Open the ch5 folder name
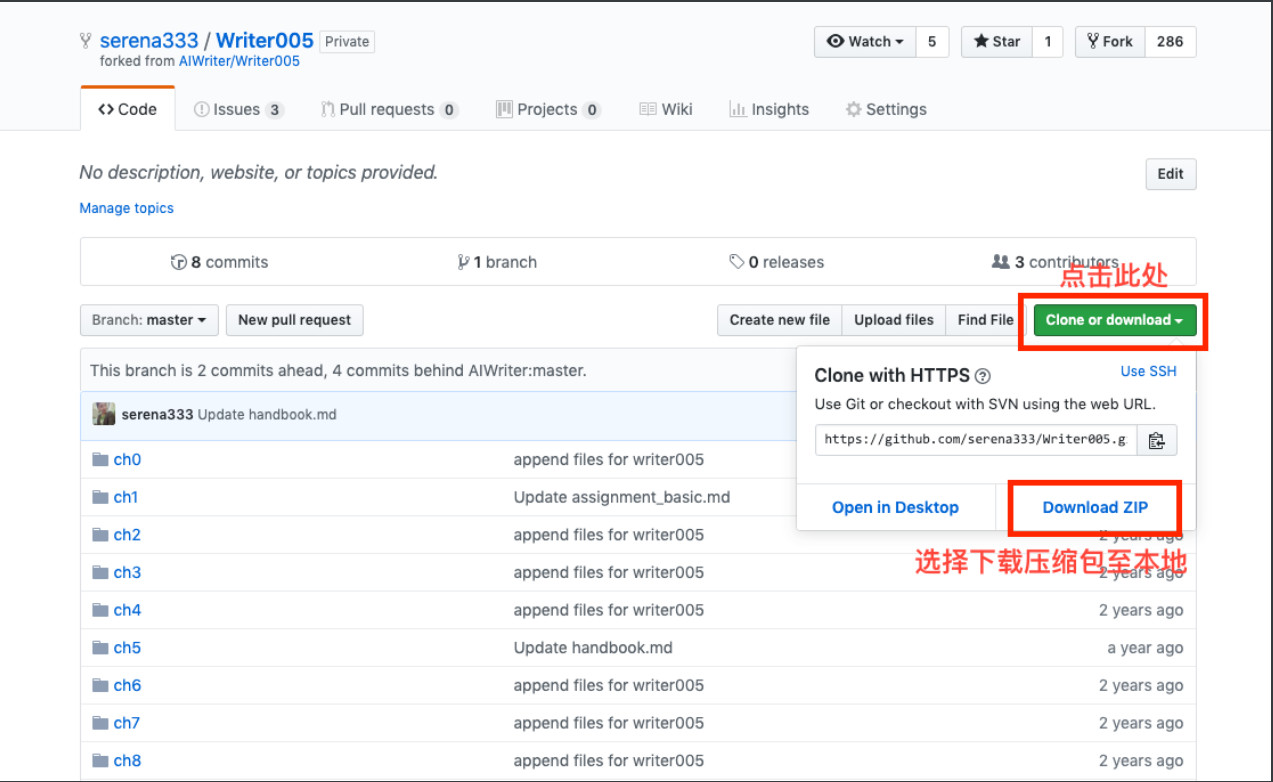Screen dimensions: 1273x782 [127, 647]
